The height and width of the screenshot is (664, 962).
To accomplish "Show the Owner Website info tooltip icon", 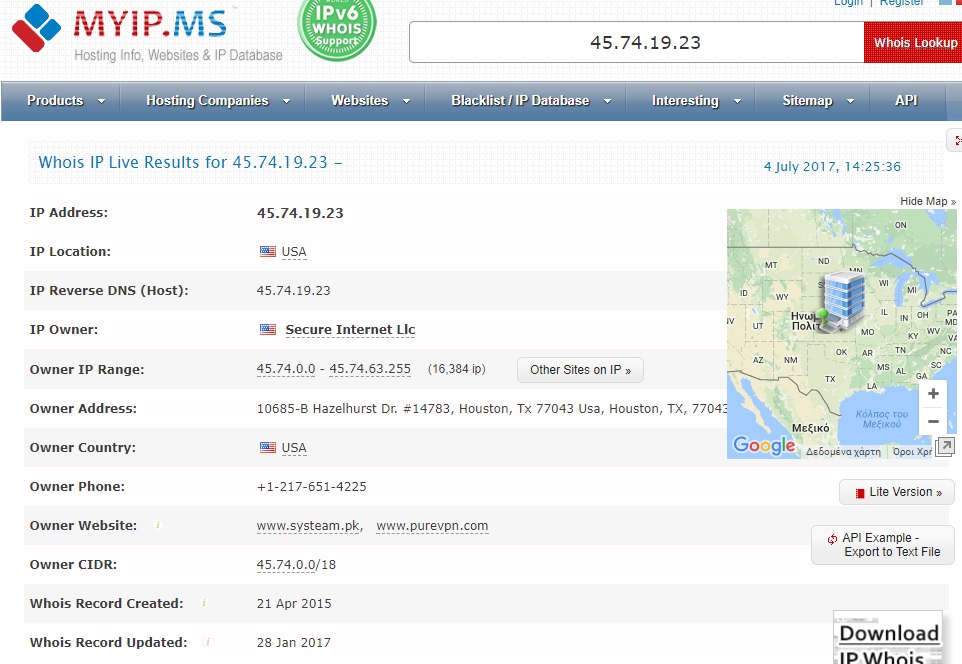I will (x=158, y=525).
